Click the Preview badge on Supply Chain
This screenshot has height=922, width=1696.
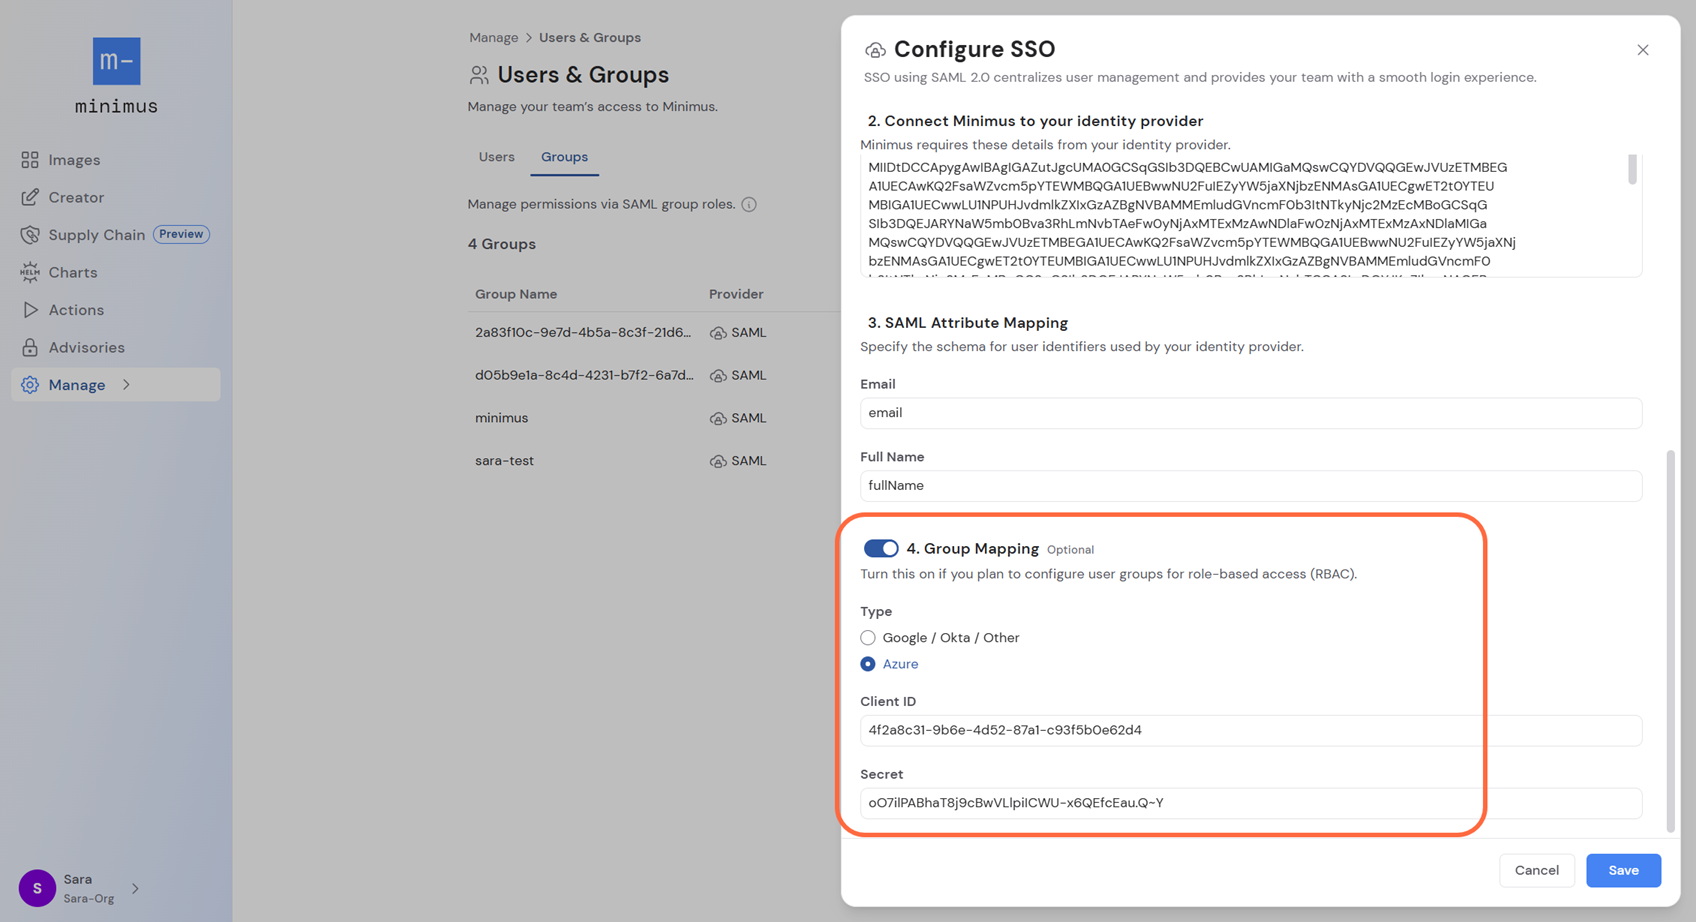181,234
